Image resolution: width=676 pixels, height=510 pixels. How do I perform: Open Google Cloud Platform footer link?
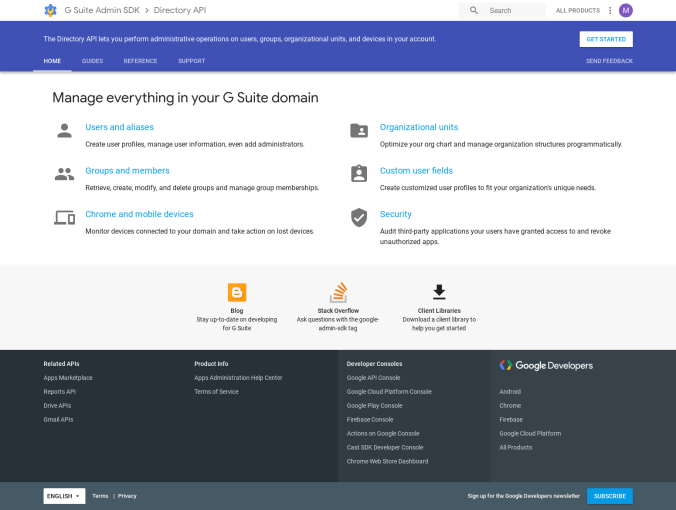point(530,434)
